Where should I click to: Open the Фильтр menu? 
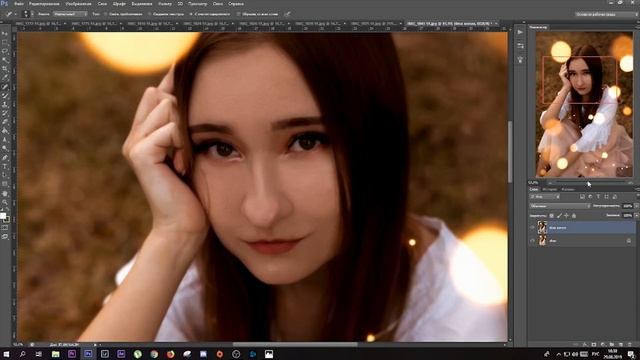(165, 4)
